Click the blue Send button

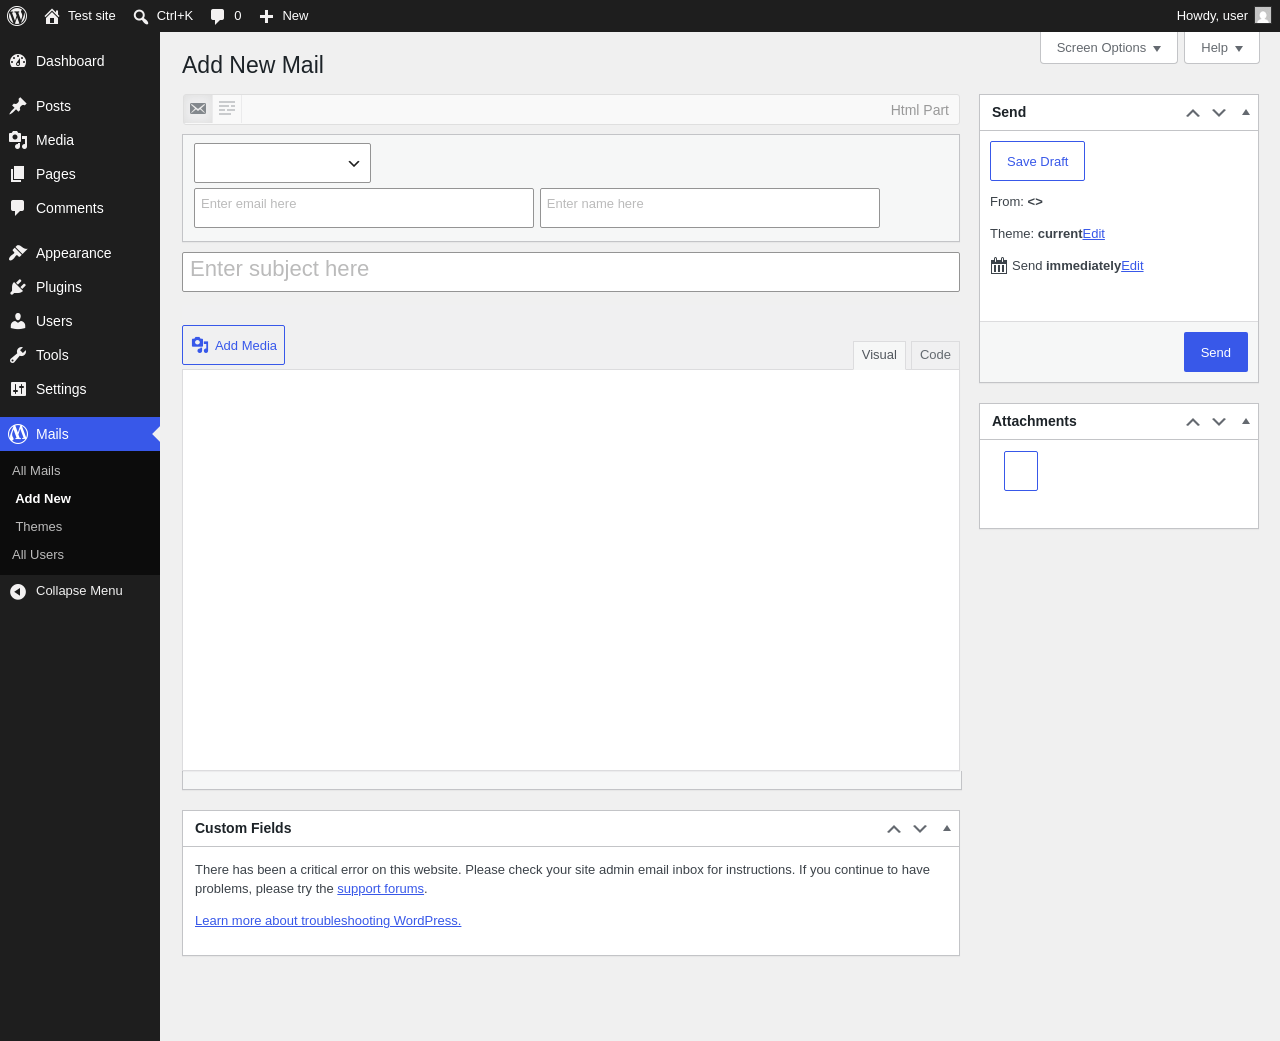pos(1216,352)
